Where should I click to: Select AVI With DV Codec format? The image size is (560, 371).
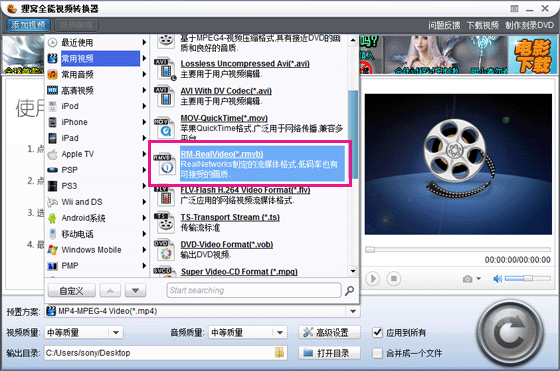click(226, 91)
